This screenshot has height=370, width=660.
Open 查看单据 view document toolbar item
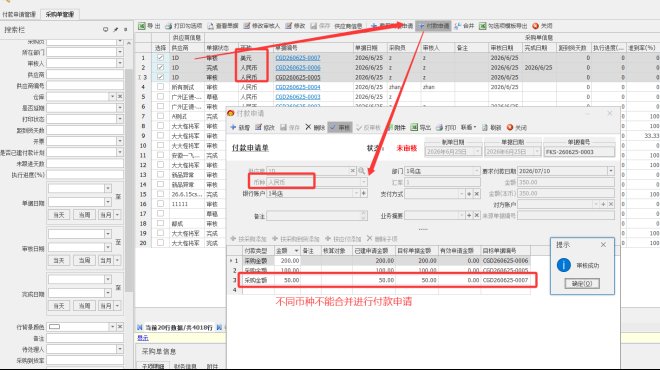(x=223, y=26)
